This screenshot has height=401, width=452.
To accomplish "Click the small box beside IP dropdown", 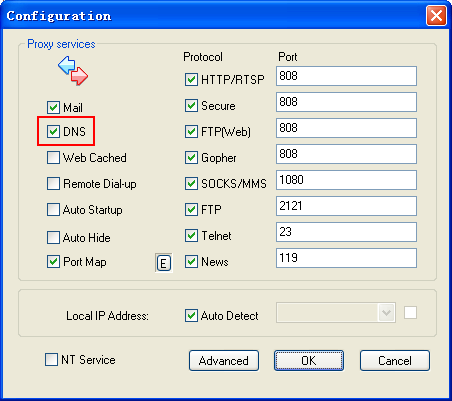I will [410, 313].
